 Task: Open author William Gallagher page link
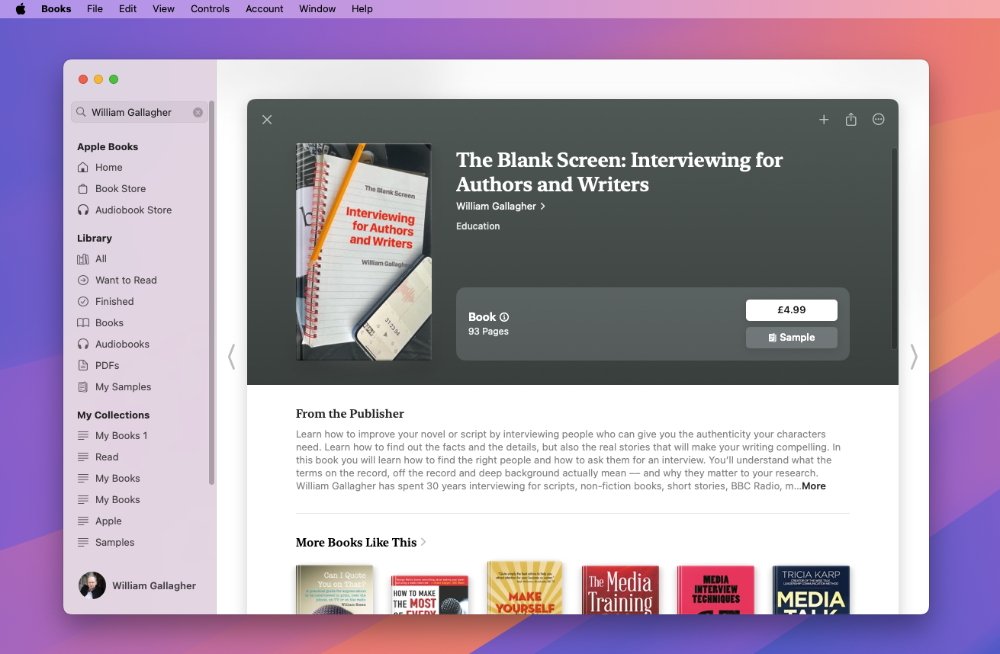[x=501, y=206]
